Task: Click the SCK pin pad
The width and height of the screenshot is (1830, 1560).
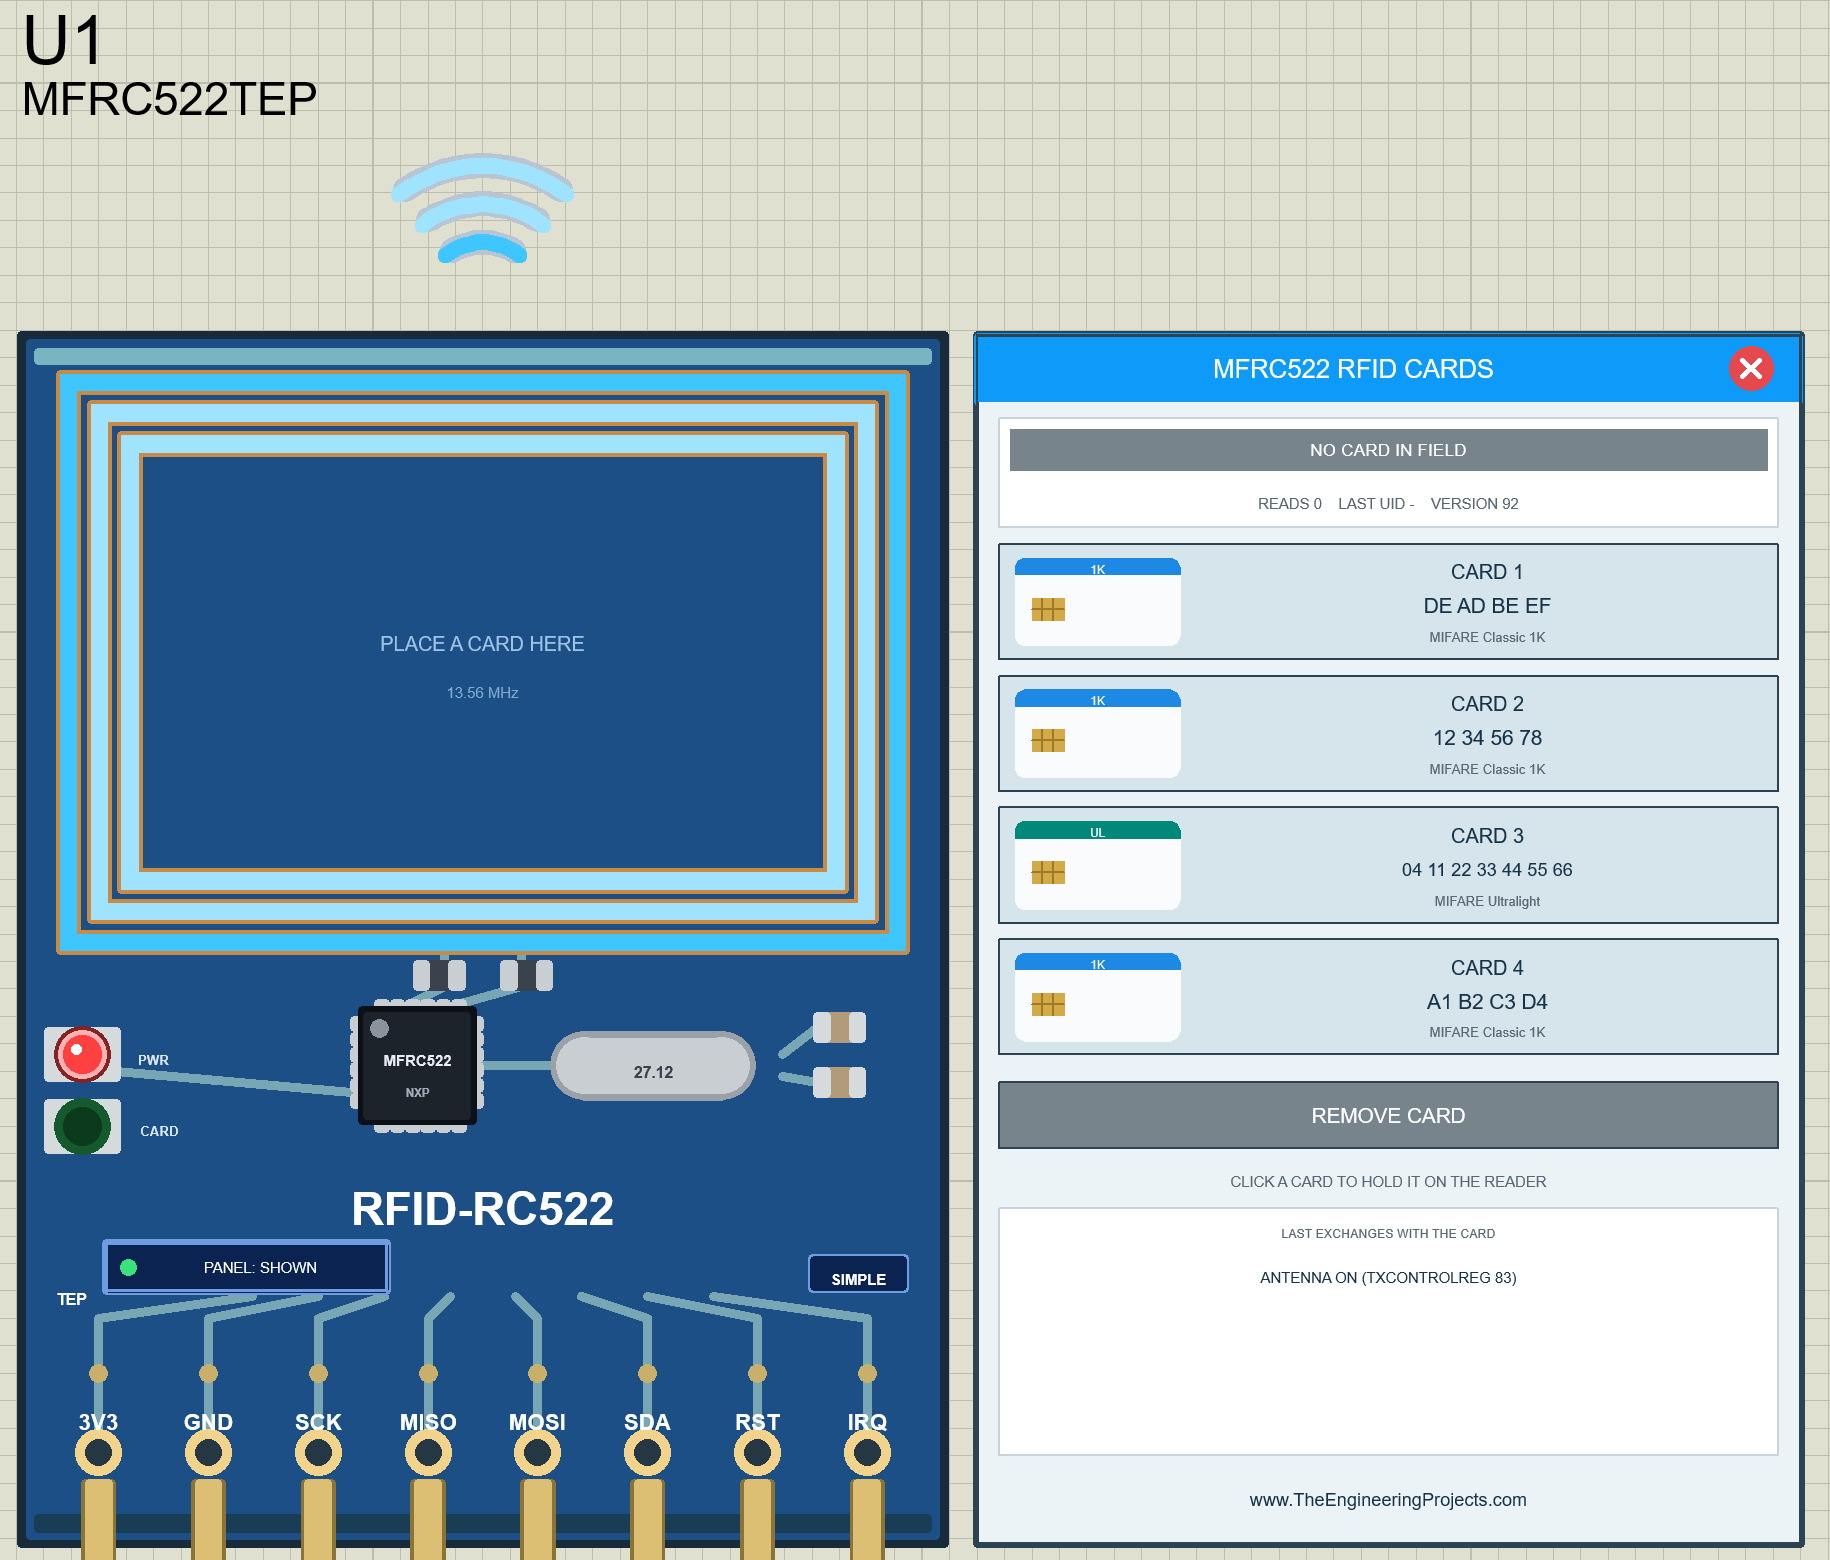Action: pyautogui.click(x=318, y=1452)
